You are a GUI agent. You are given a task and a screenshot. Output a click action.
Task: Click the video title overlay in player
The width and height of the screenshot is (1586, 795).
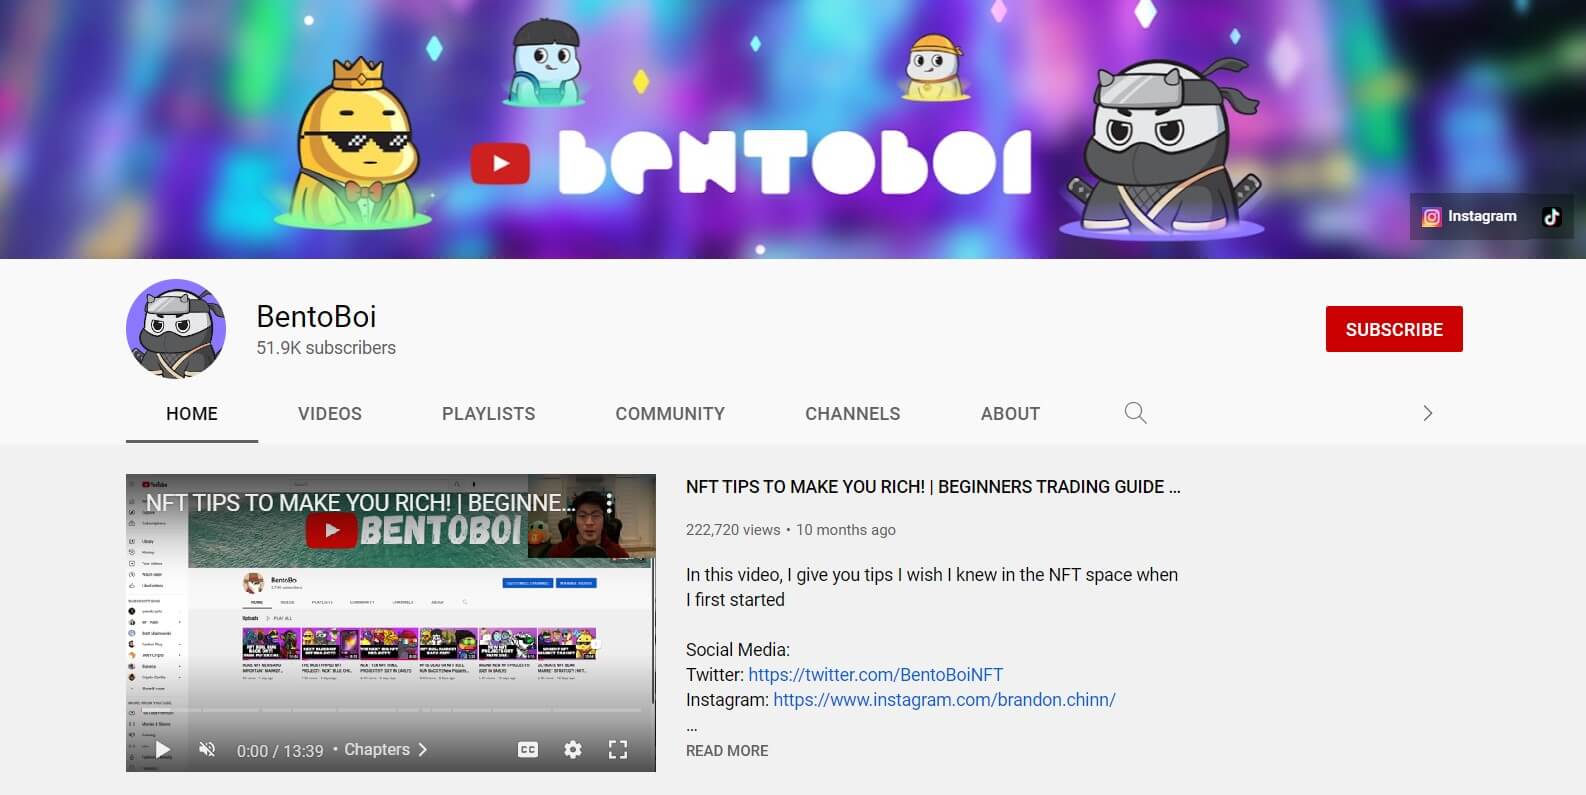click(361, 503)
